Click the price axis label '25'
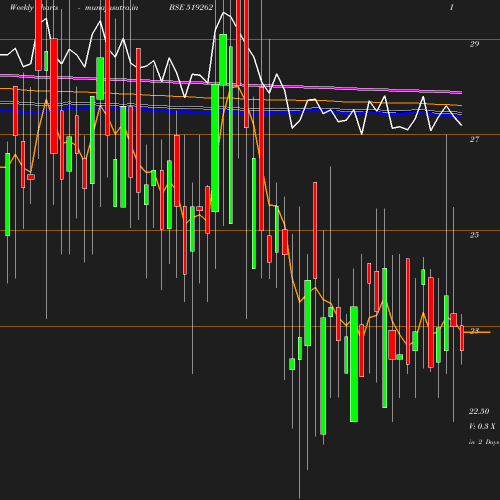Screen dimensions: 500x500 [x=474, y=235]
